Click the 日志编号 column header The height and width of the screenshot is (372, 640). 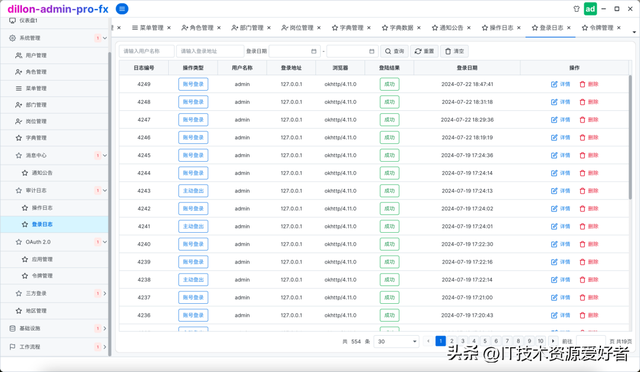tap(144, 68)
